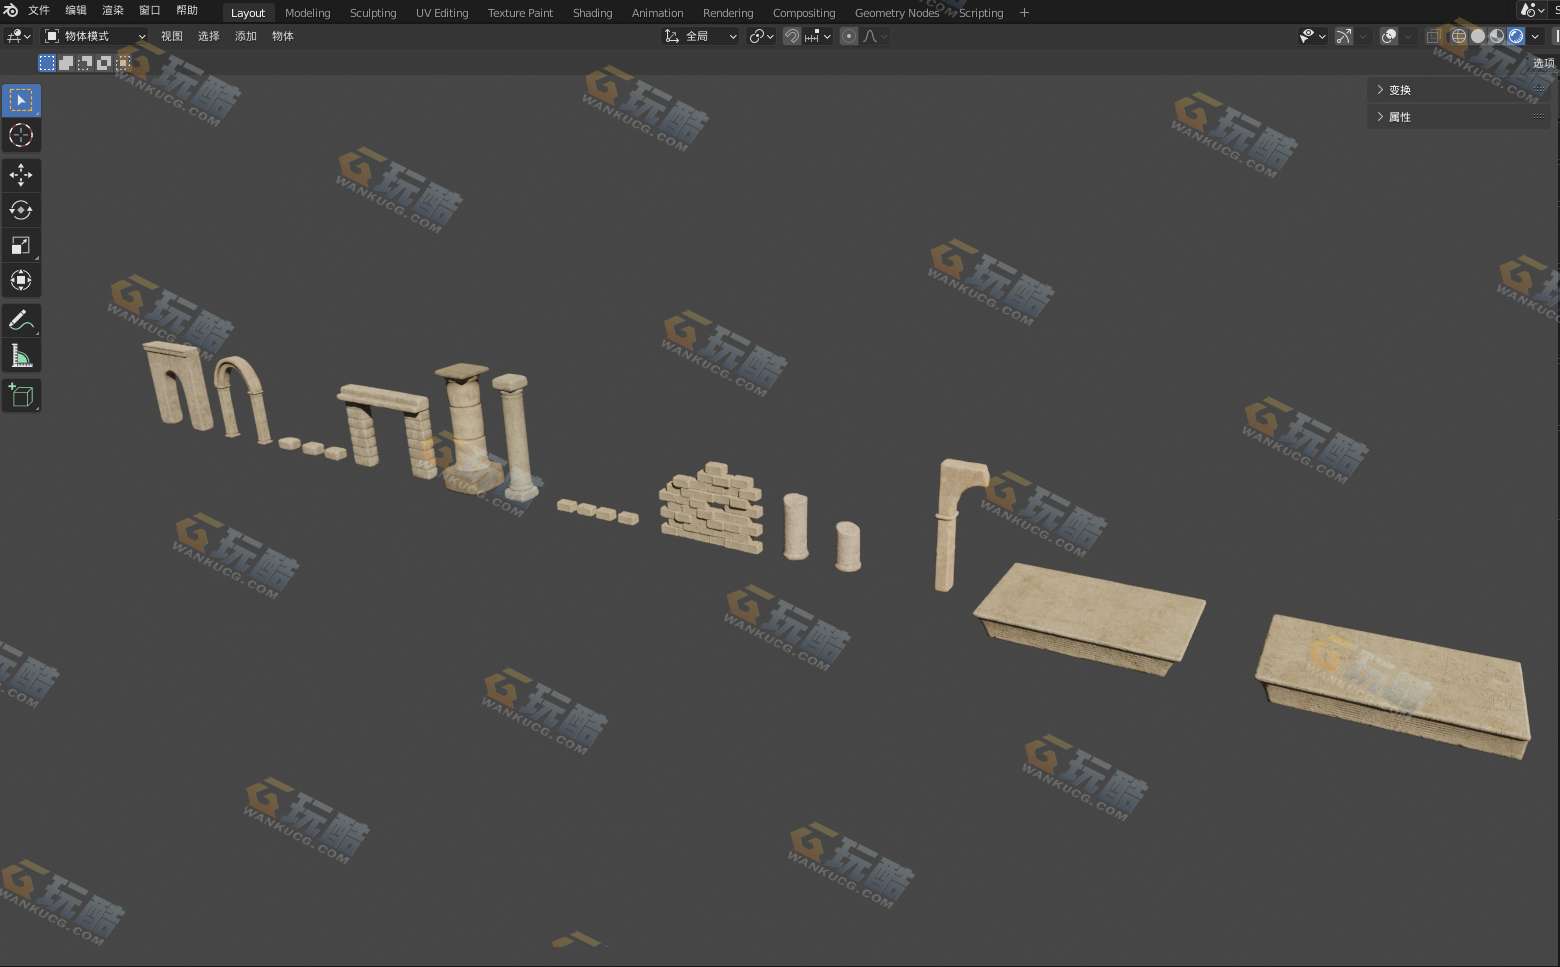Select the Select Box tool

point(21,100)
